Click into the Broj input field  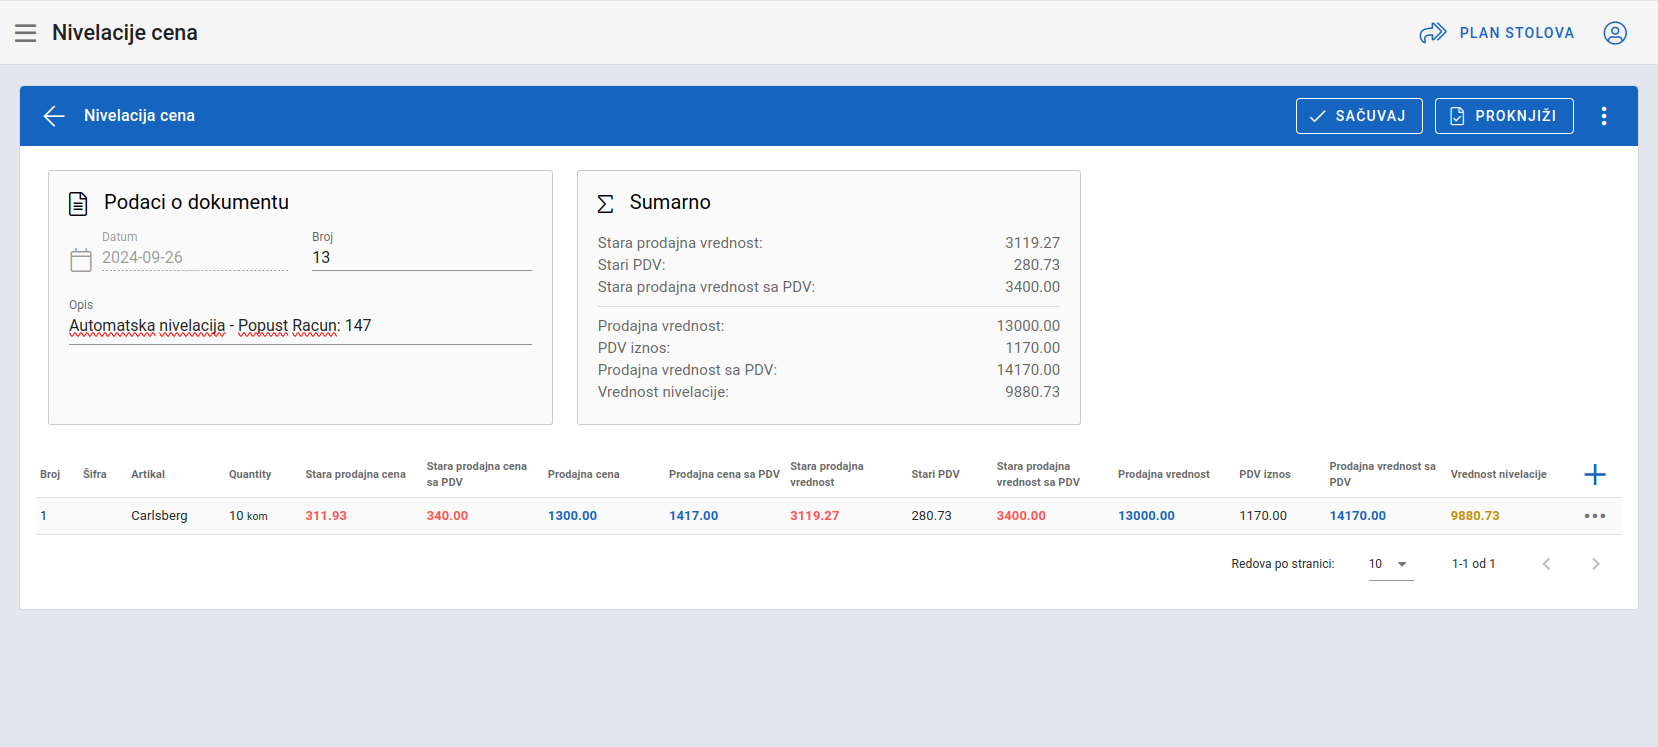coord(420,258)
